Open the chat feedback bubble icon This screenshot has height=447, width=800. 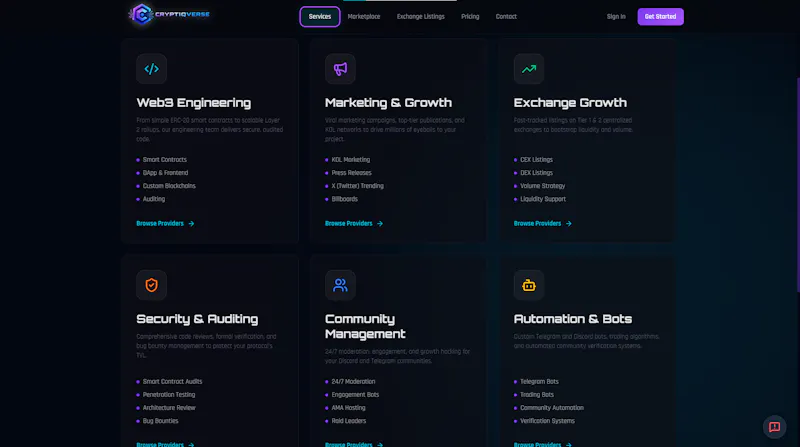pos(774,427)
